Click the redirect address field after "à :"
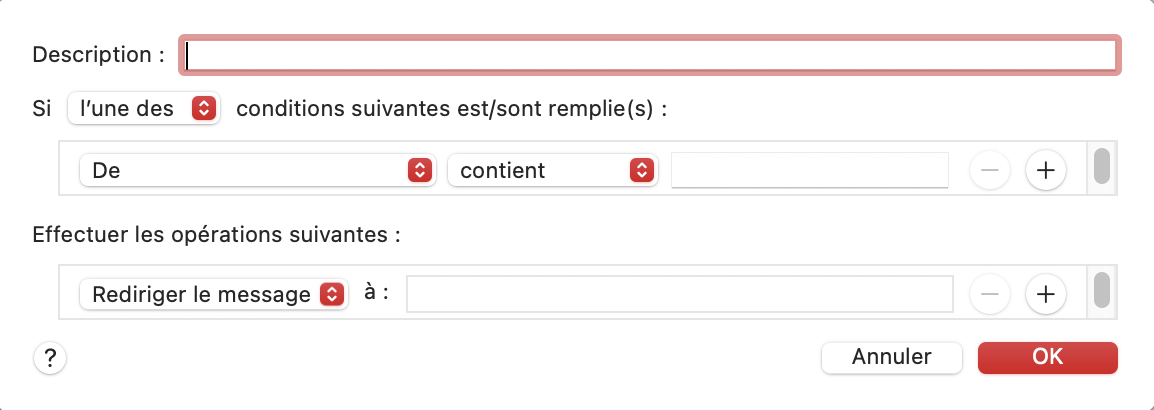 coord(679,294)
